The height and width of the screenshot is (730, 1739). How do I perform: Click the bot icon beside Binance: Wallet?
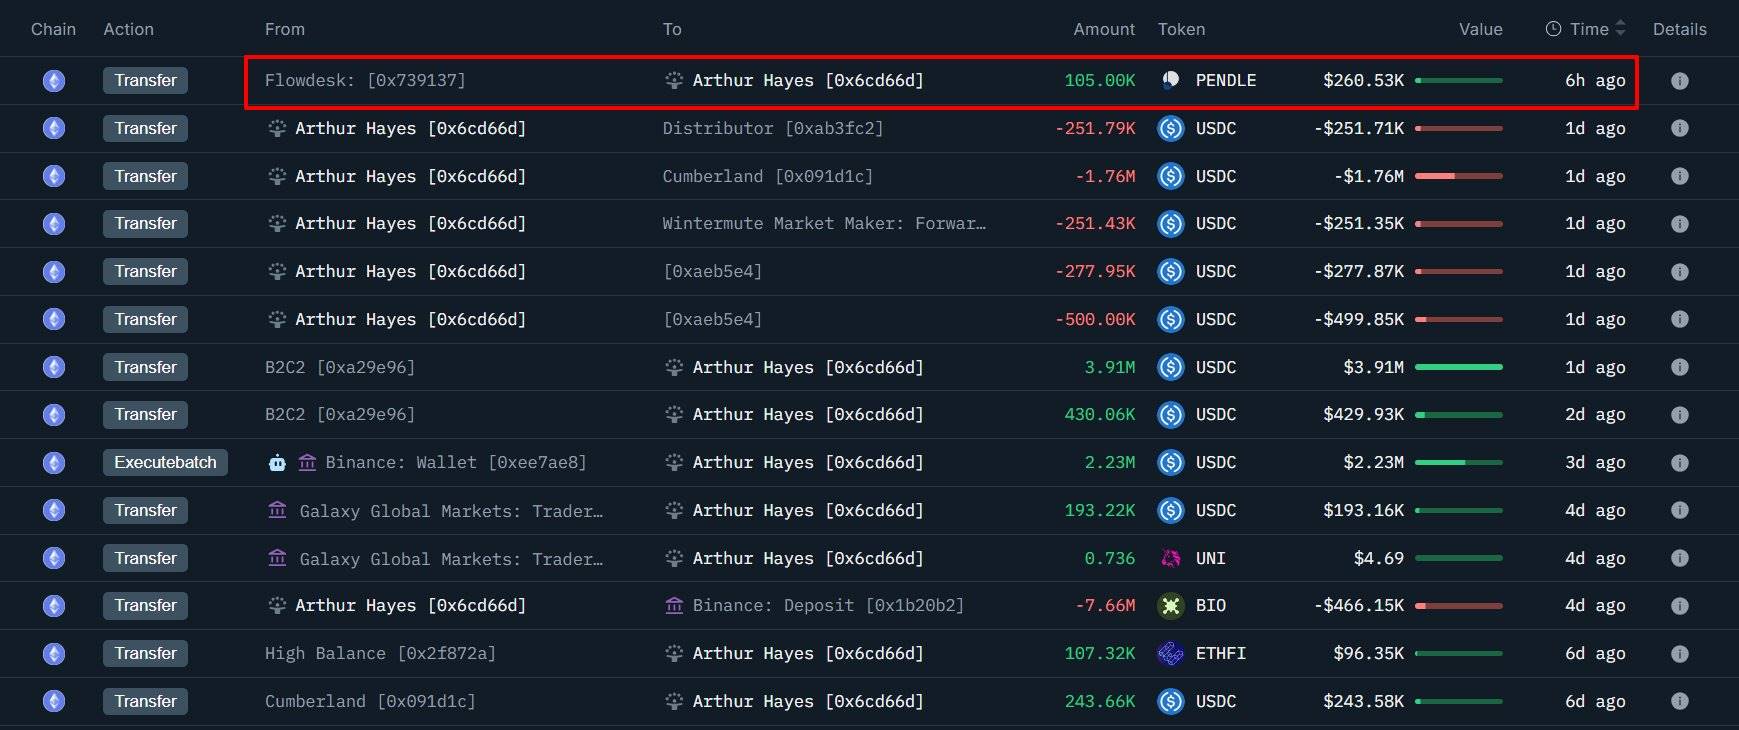coord(277,463)
